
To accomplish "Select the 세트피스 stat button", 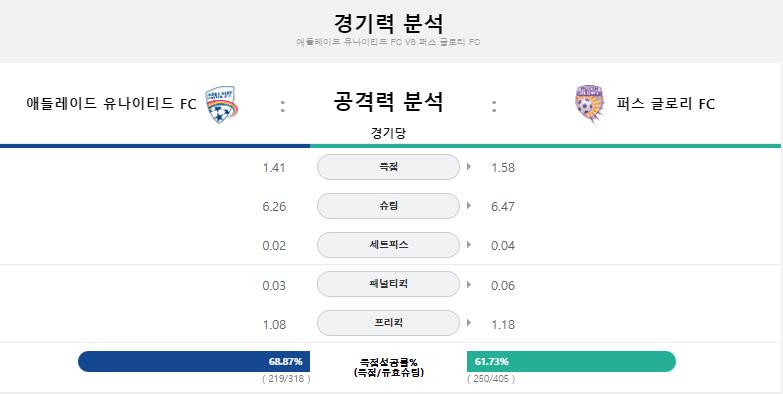I will click(388, 245).
